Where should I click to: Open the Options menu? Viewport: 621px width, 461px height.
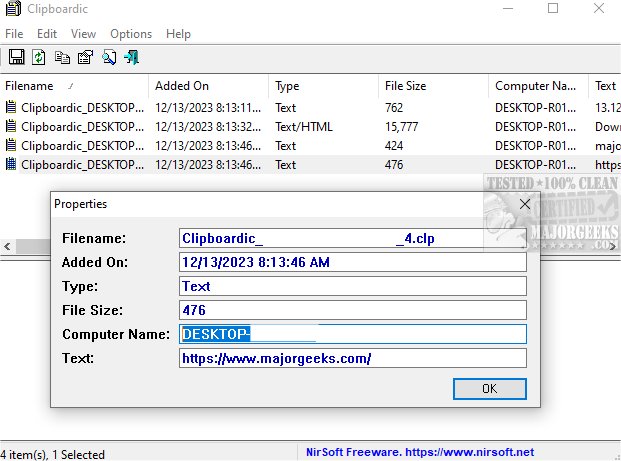pos(131,34)
